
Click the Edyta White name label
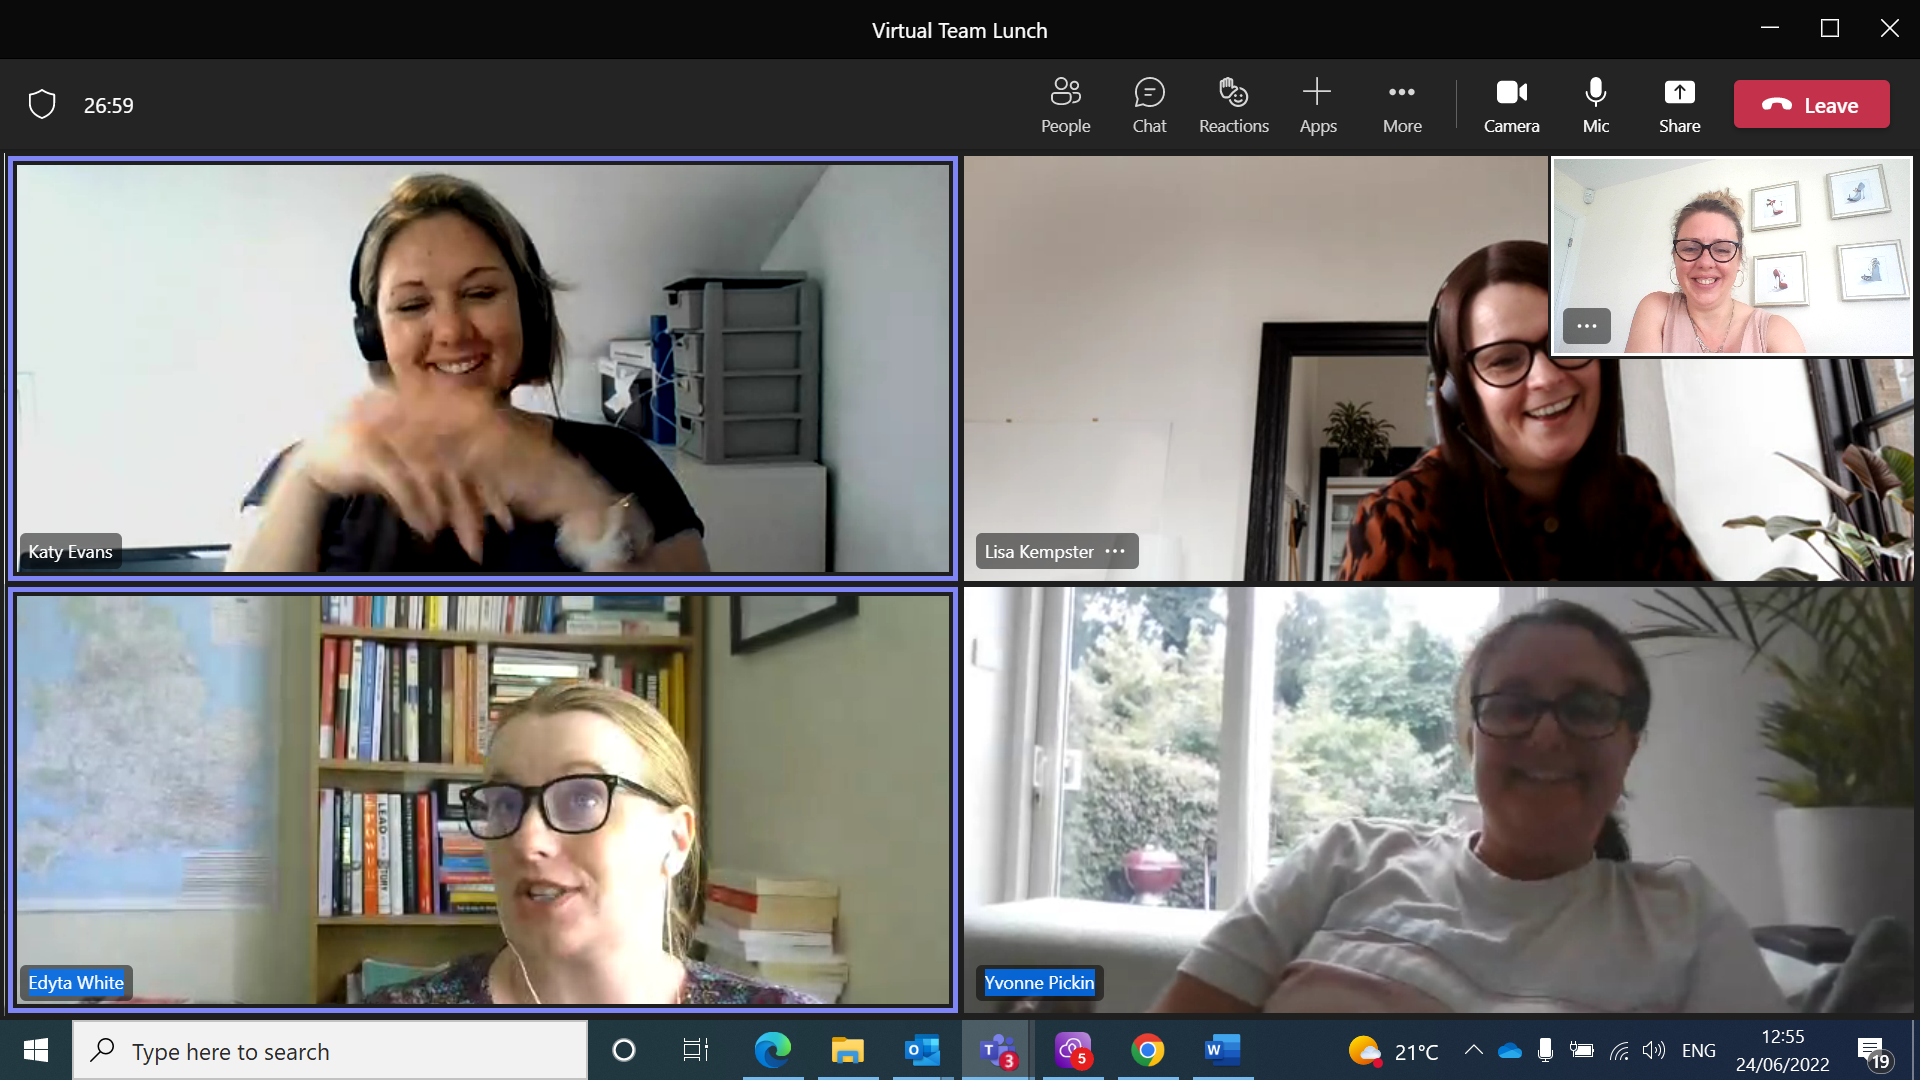click(76, 982)
